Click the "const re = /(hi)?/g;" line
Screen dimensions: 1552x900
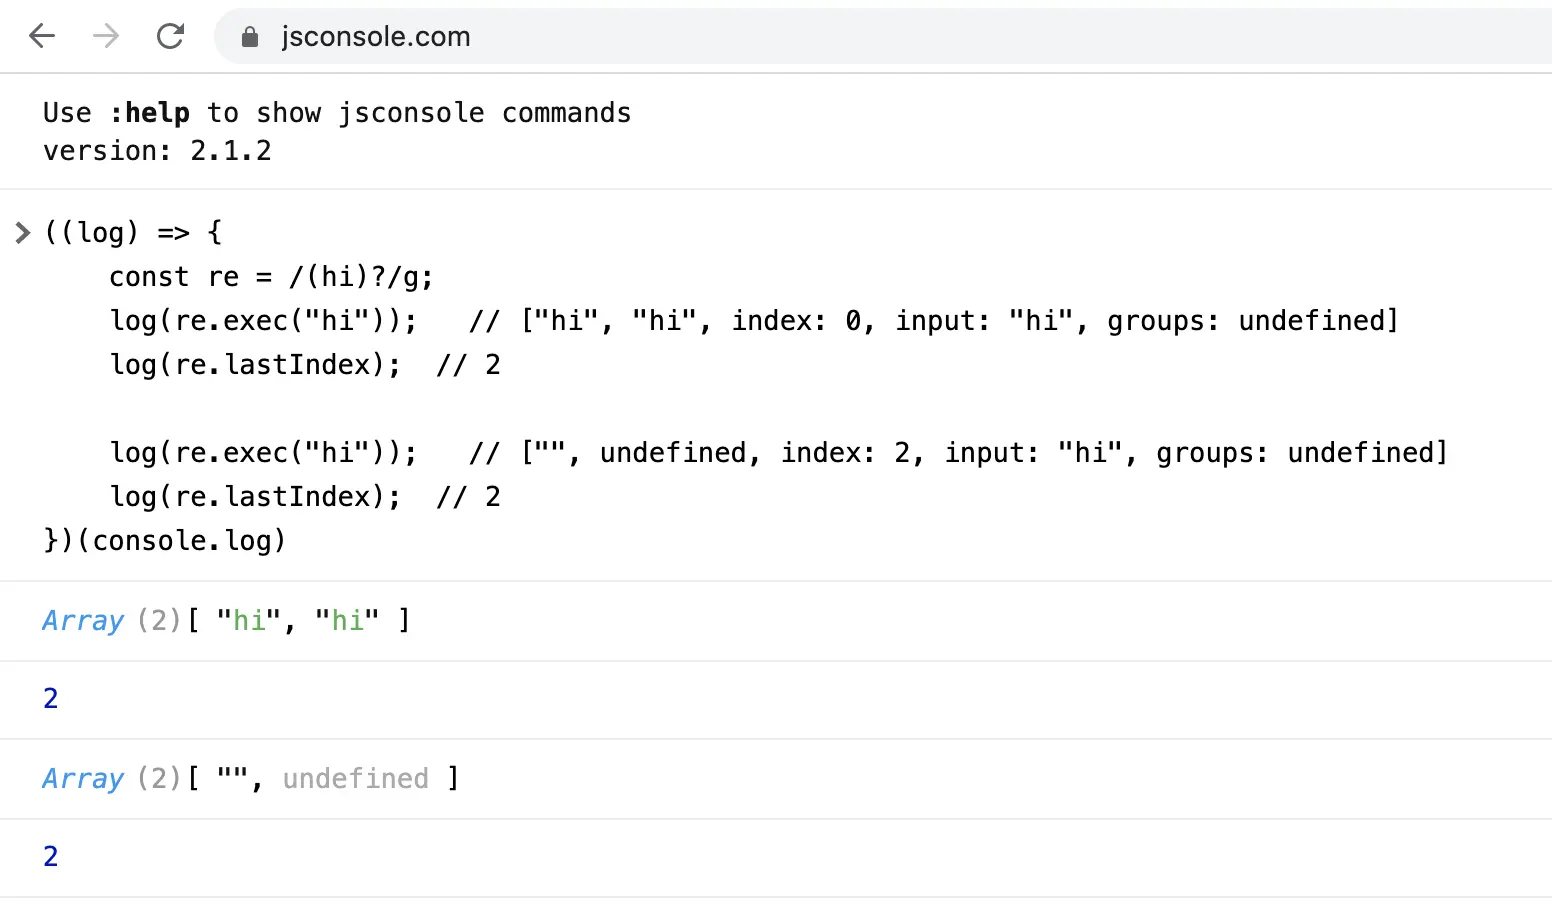tap(271, 277)
